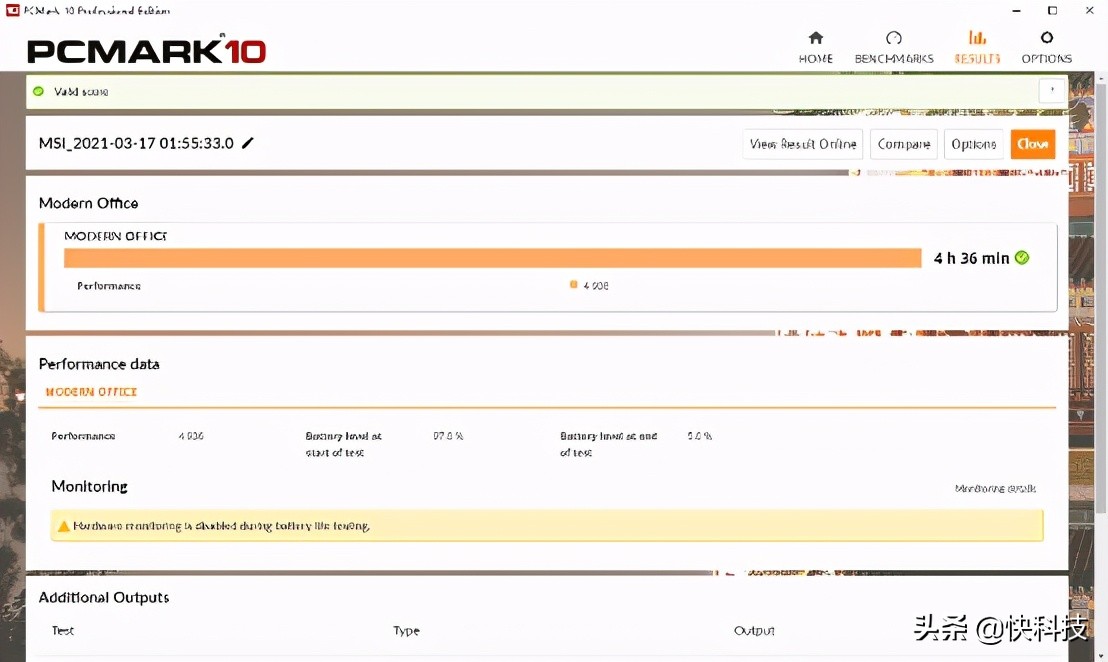Click the '4 h 36 min' battery life result
Screen dimensions: 1108x662
coord(972,259)
